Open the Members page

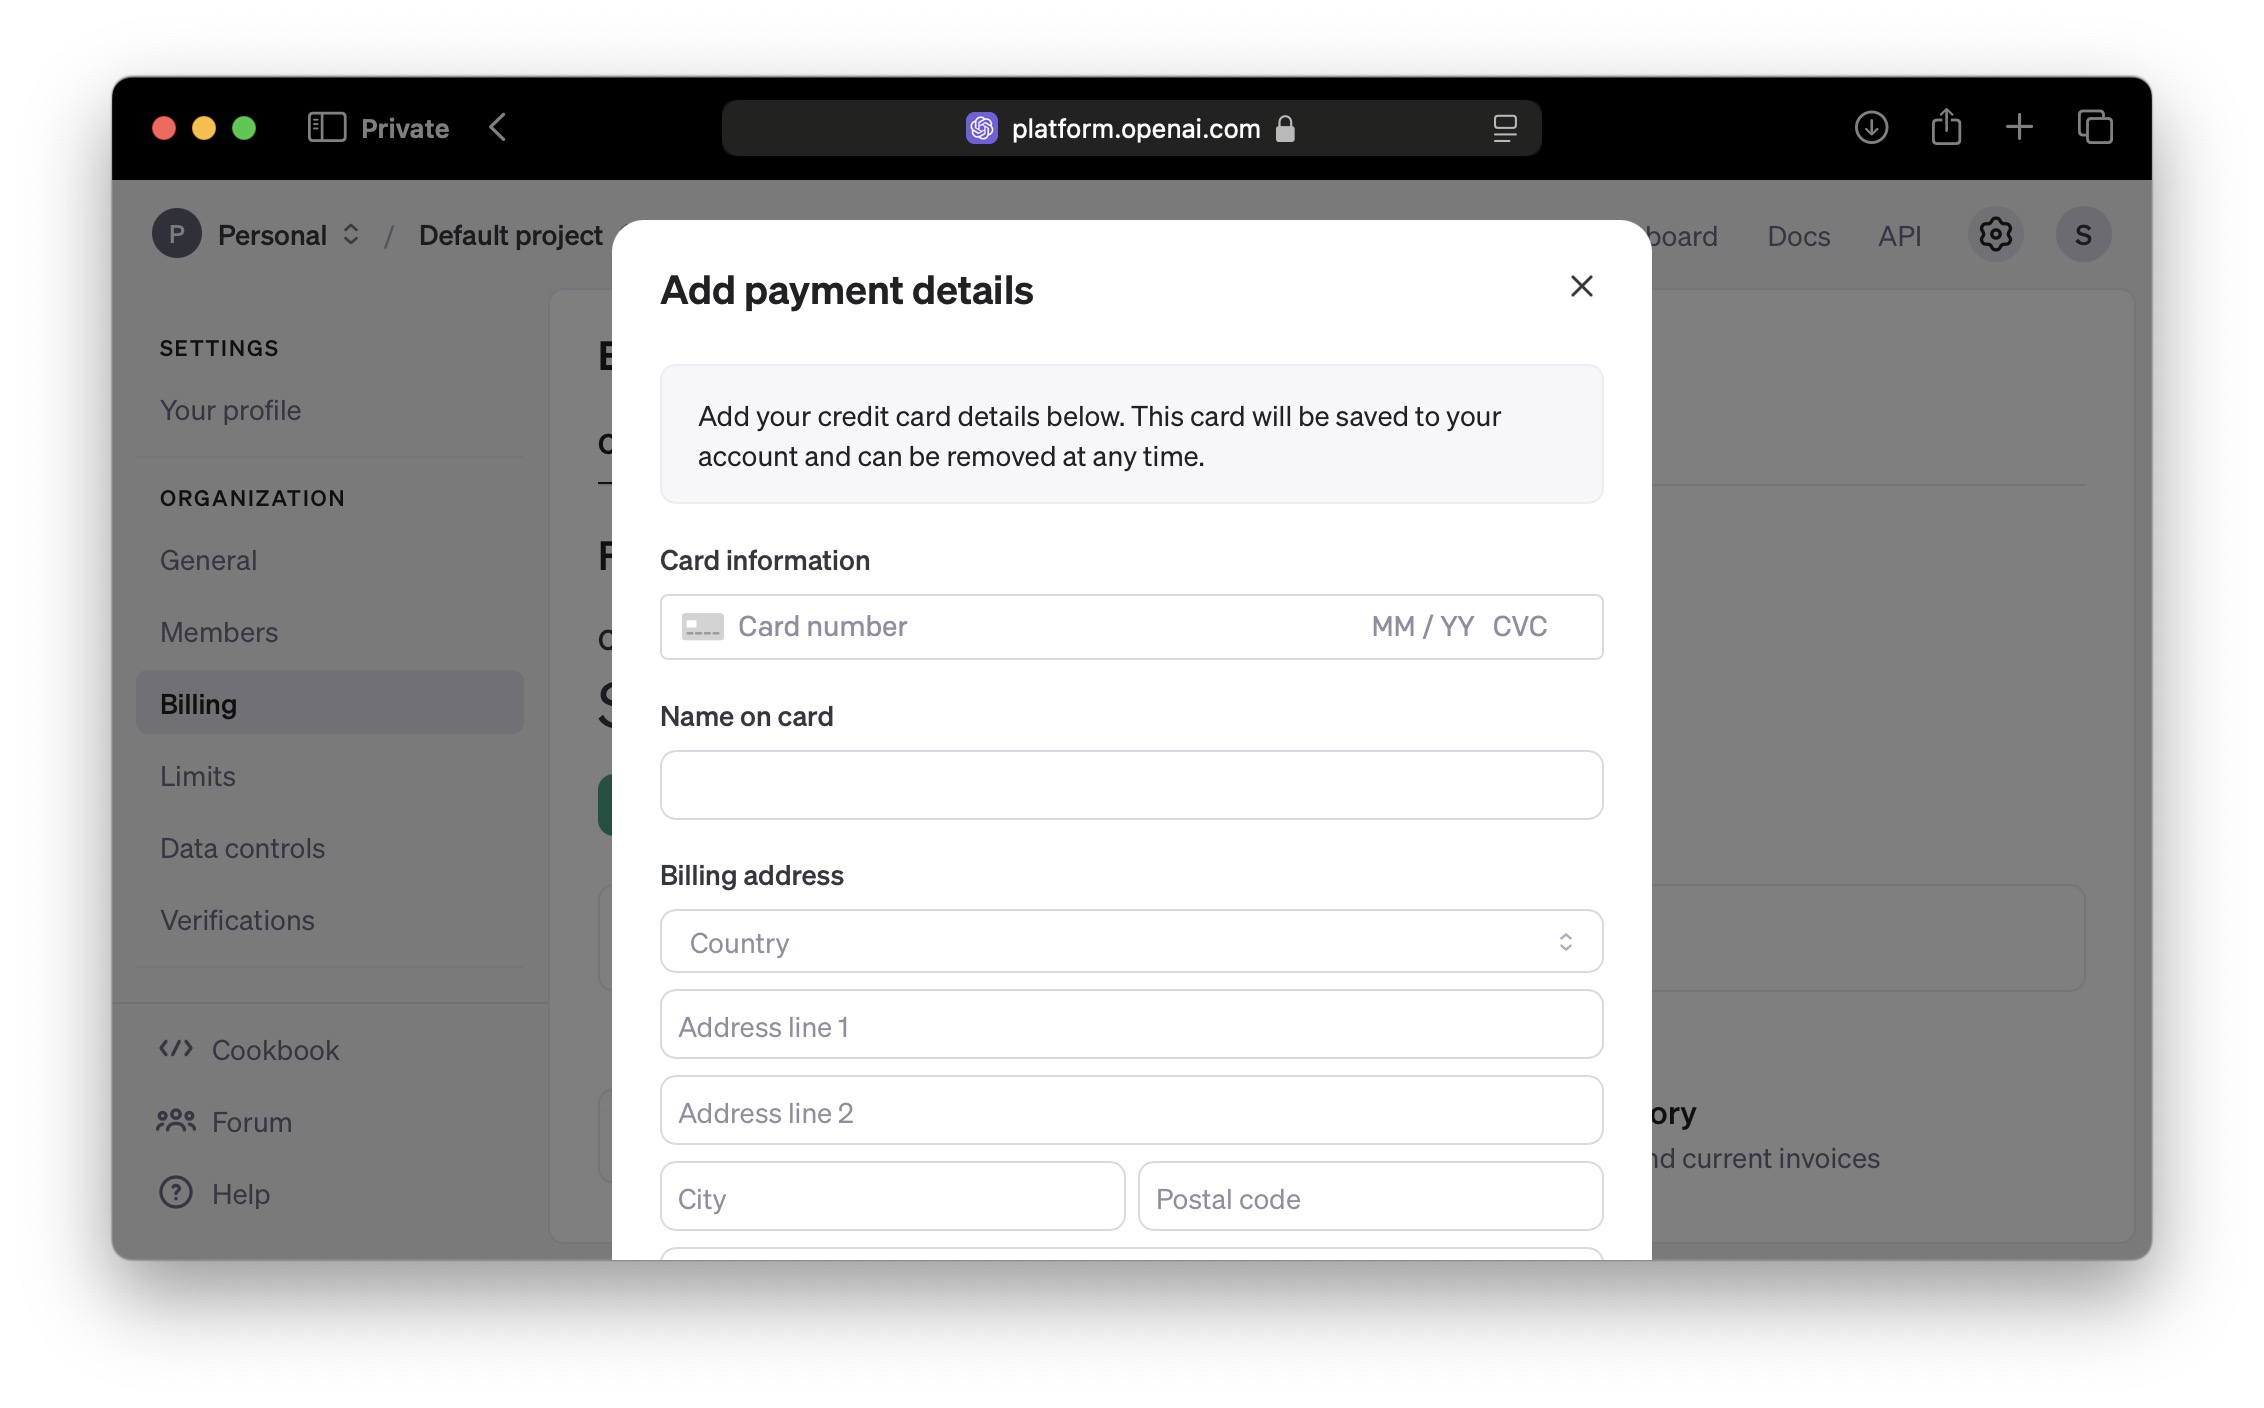pyautogui.click(x=219, y=632)
